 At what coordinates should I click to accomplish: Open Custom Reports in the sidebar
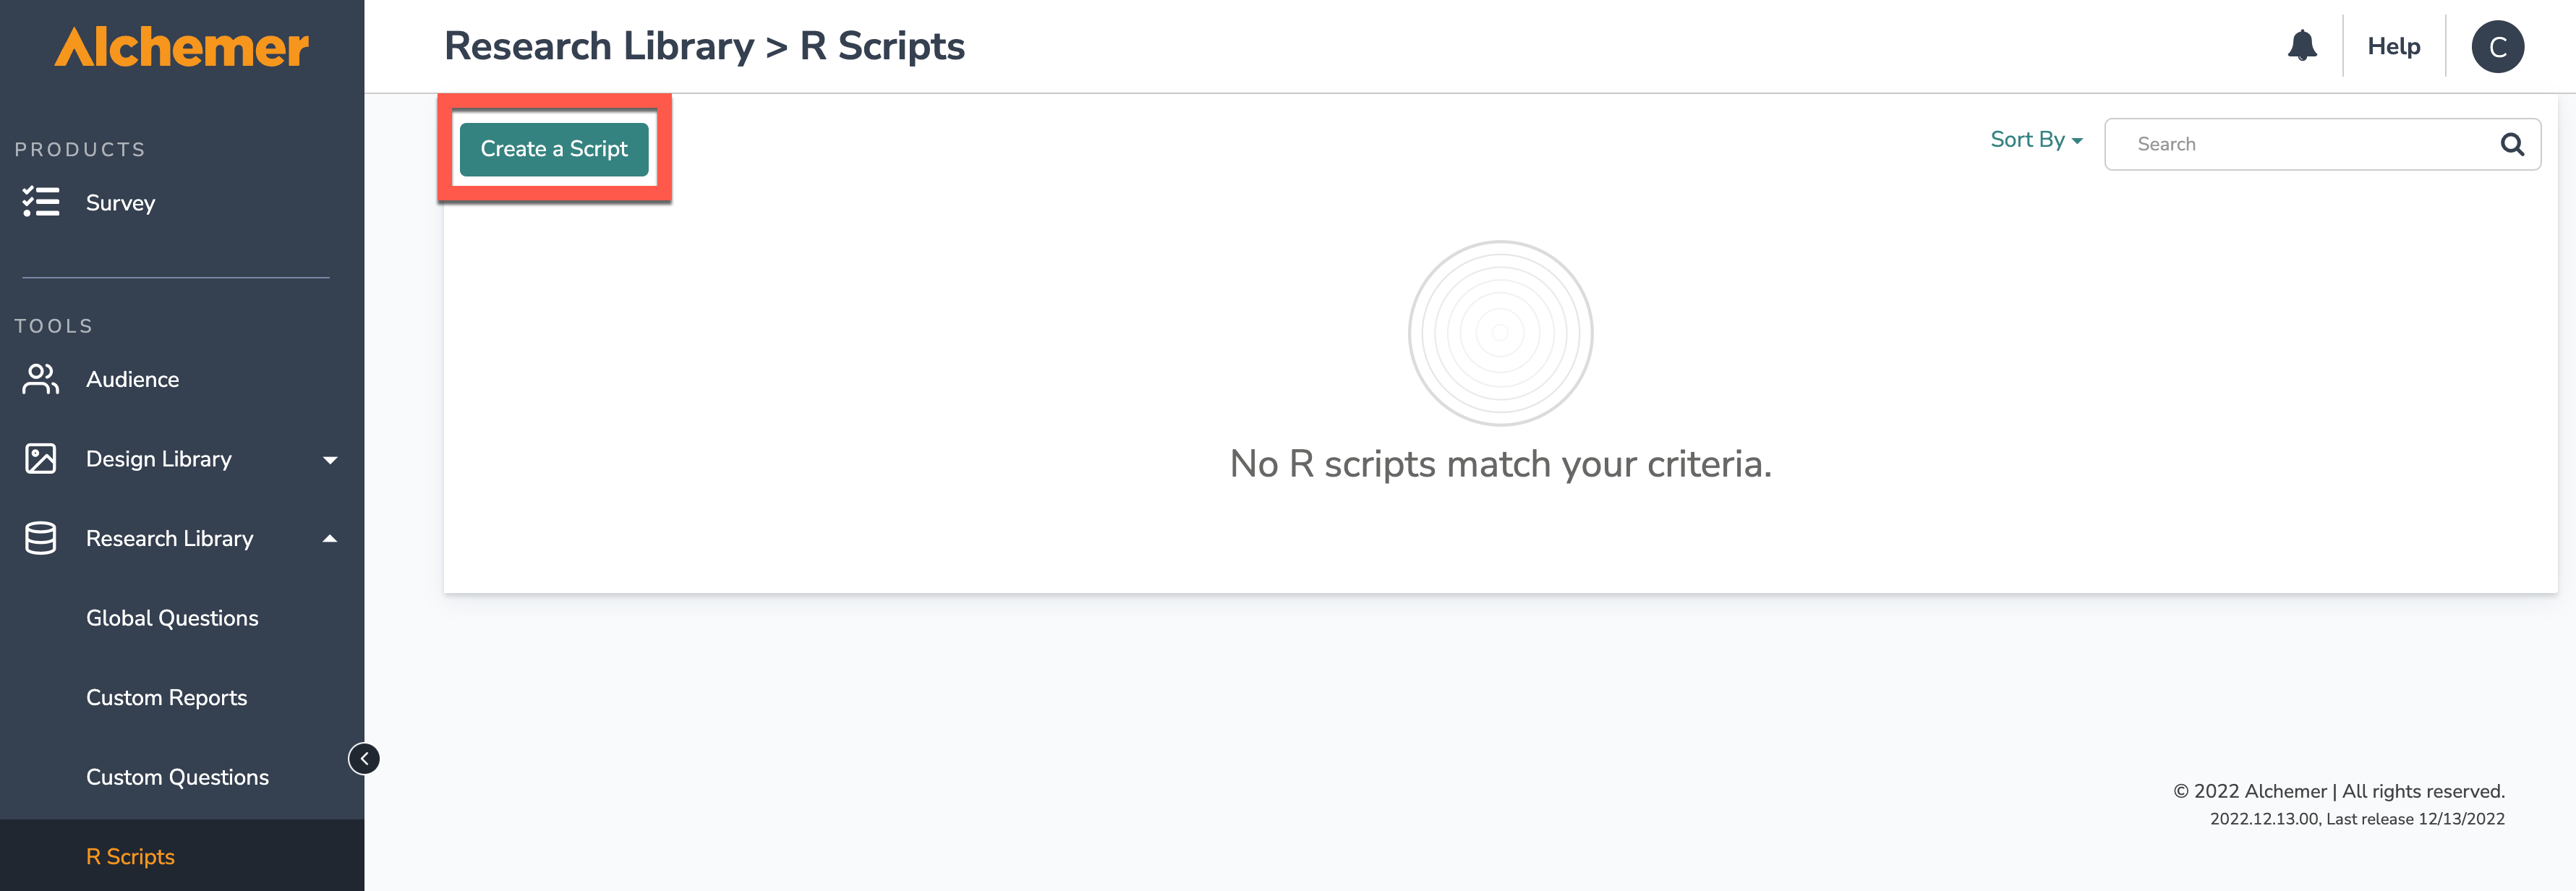(166, 698)
